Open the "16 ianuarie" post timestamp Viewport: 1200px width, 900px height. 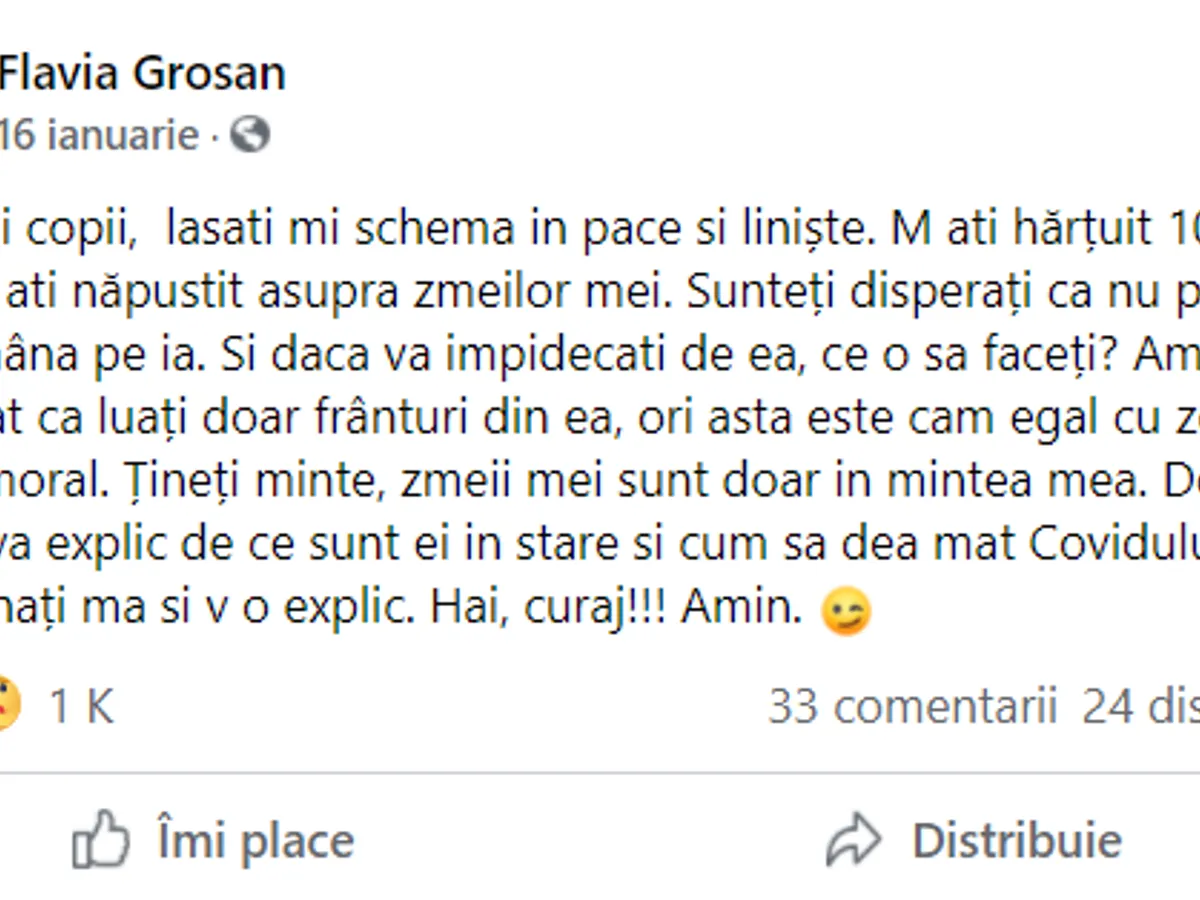99,134
